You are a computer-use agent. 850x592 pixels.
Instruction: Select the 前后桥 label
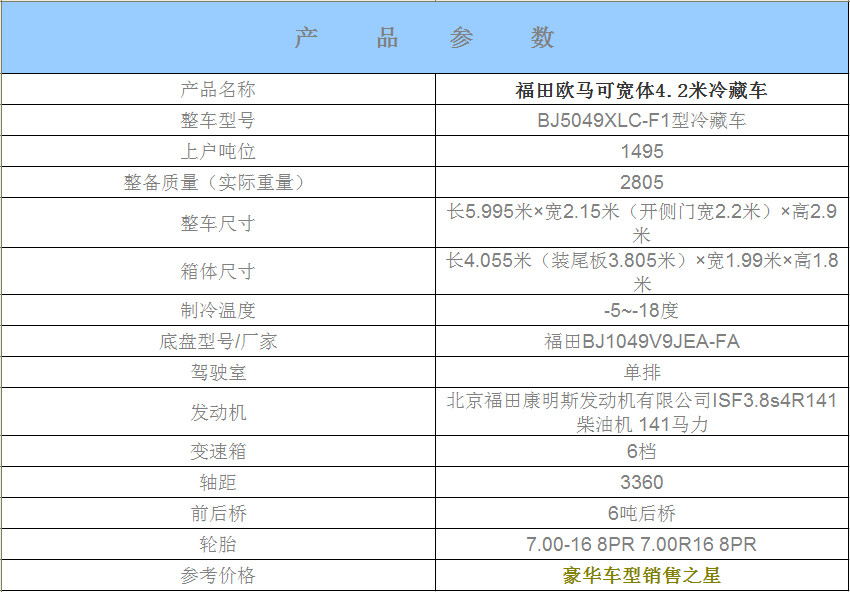pyautogui.click(x=218, y=513)
